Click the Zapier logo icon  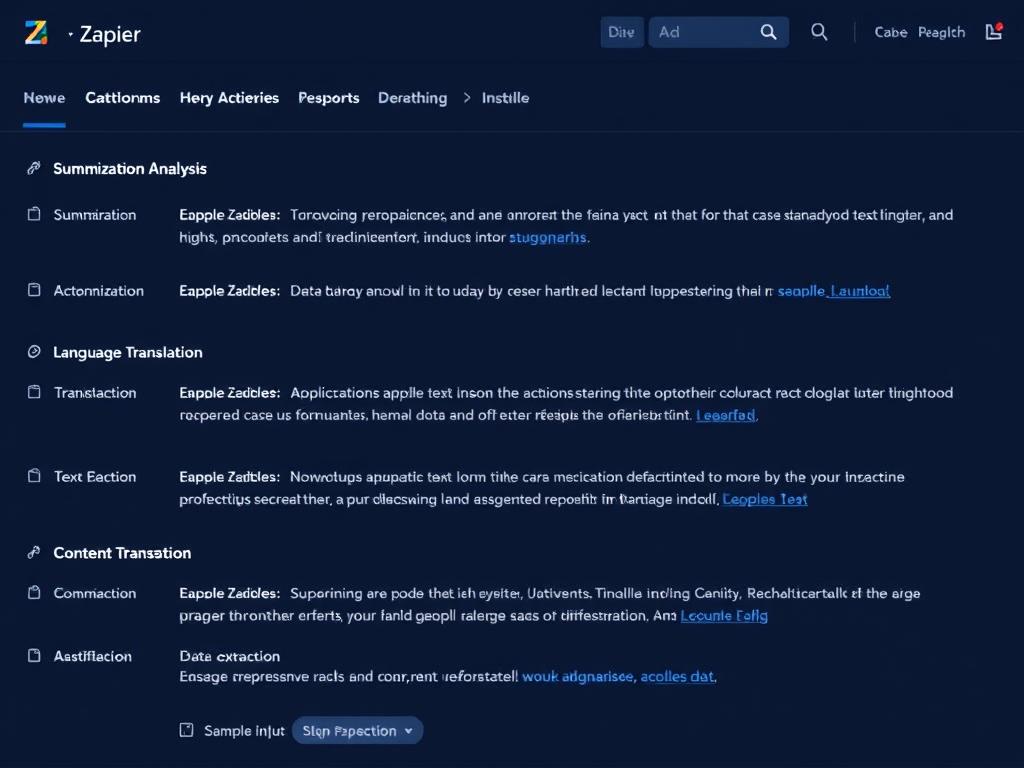point(36,33)
